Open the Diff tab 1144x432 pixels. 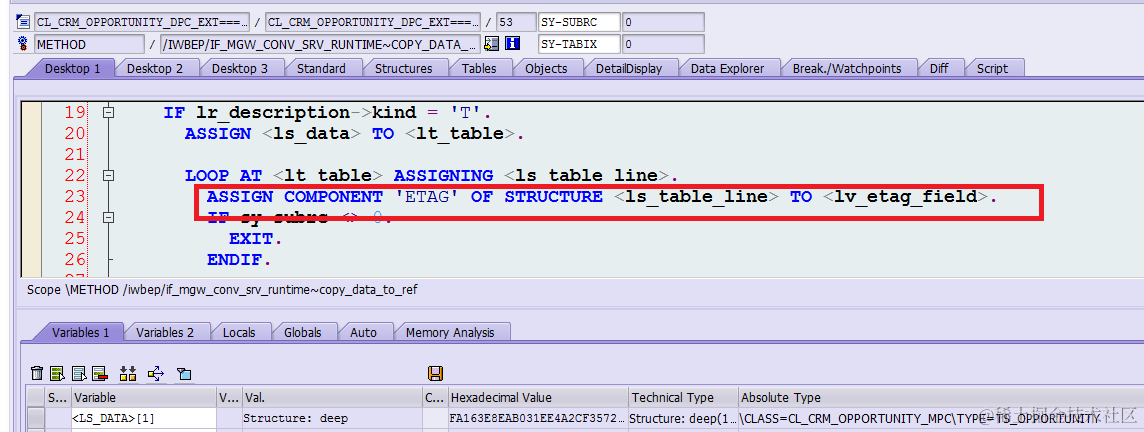[939, 68]
